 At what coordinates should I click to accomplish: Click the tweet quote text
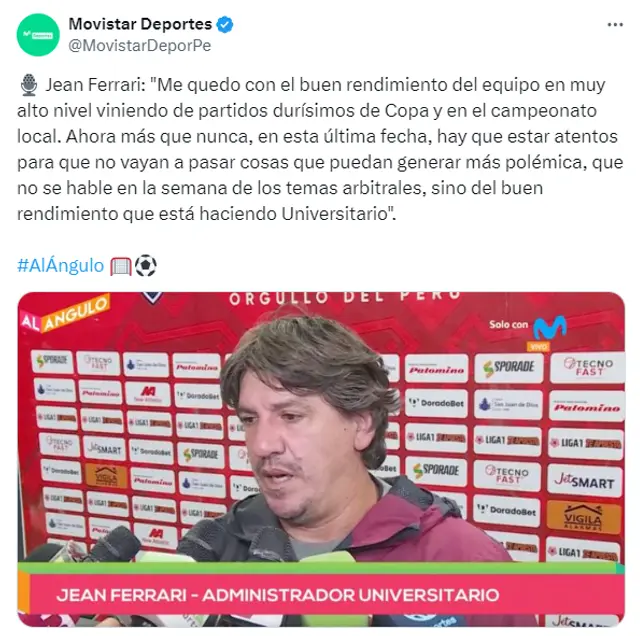320,149
